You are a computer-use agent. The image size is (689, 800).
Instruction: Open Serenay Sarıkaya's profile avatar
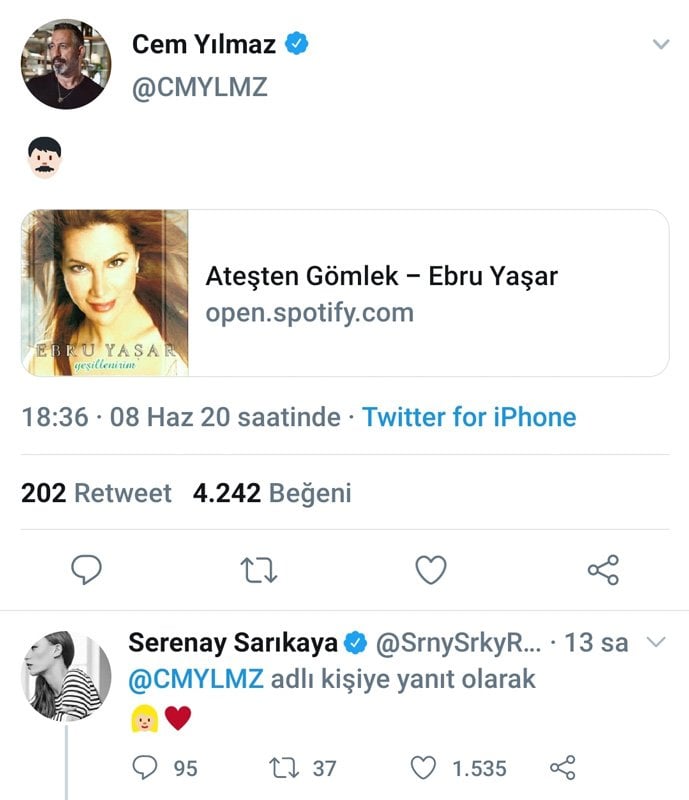pos(66,676)
